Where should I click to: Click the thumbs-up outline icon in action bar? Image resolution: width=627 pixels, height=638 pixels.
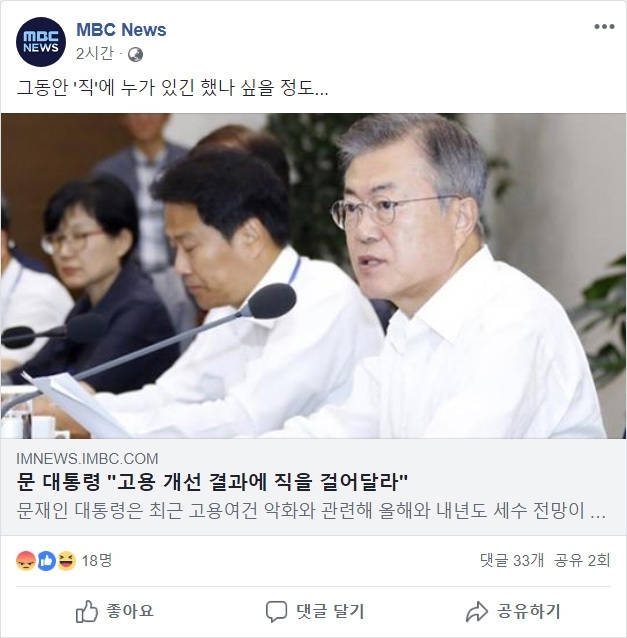click(87, 611)
